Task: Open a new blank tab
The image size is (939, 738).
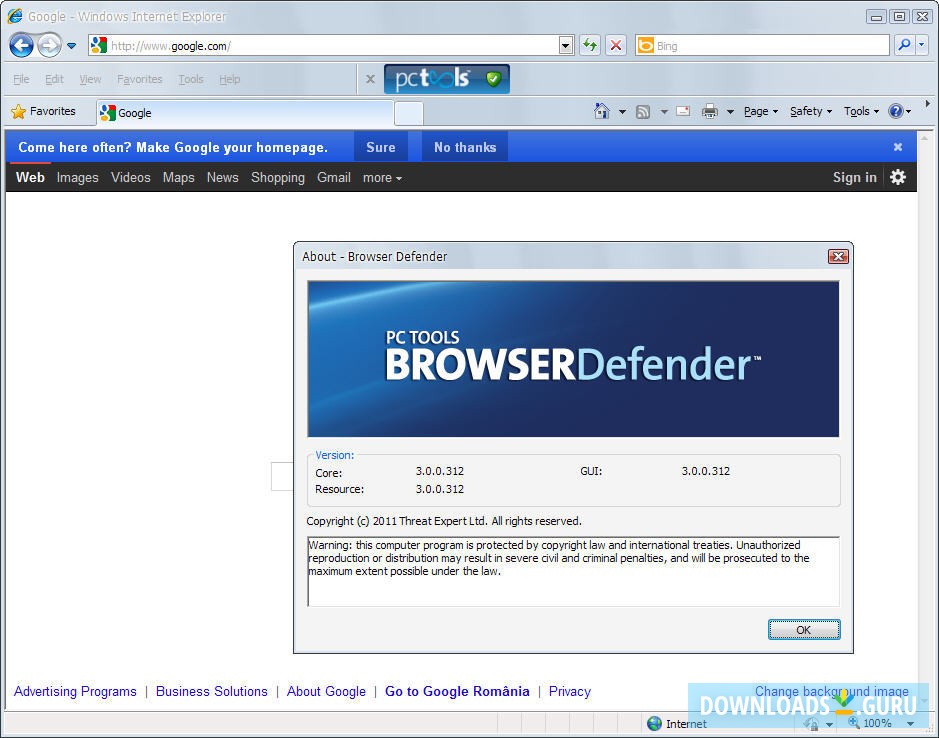Action: point(409,113)
